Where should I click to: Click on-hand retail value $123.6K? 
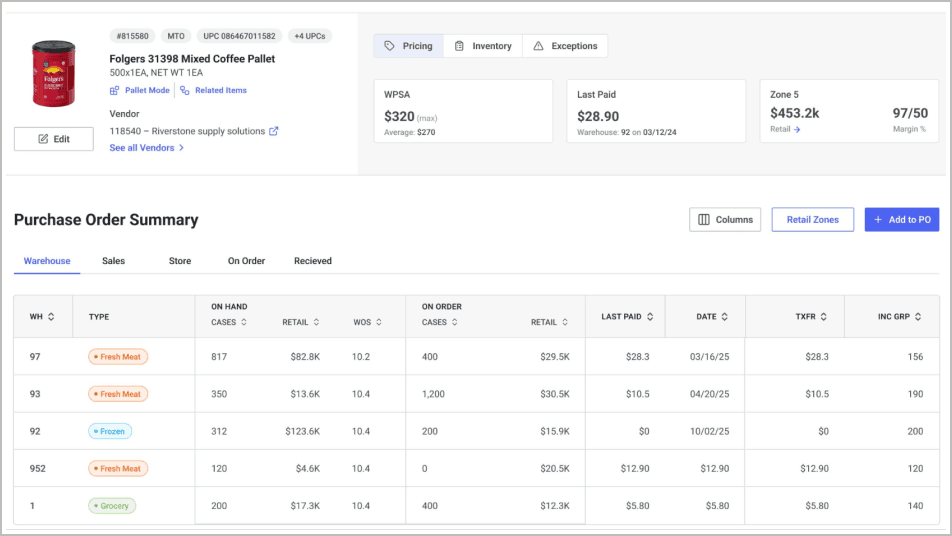pos(302,432)
